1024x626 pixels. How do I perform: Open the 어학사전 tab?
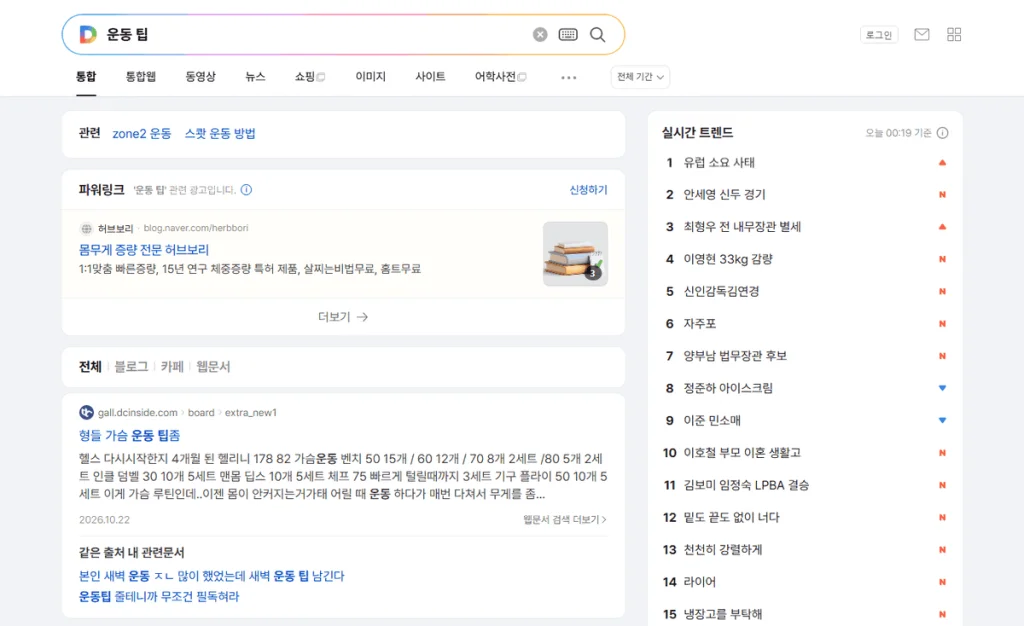(x=500, y=77)
